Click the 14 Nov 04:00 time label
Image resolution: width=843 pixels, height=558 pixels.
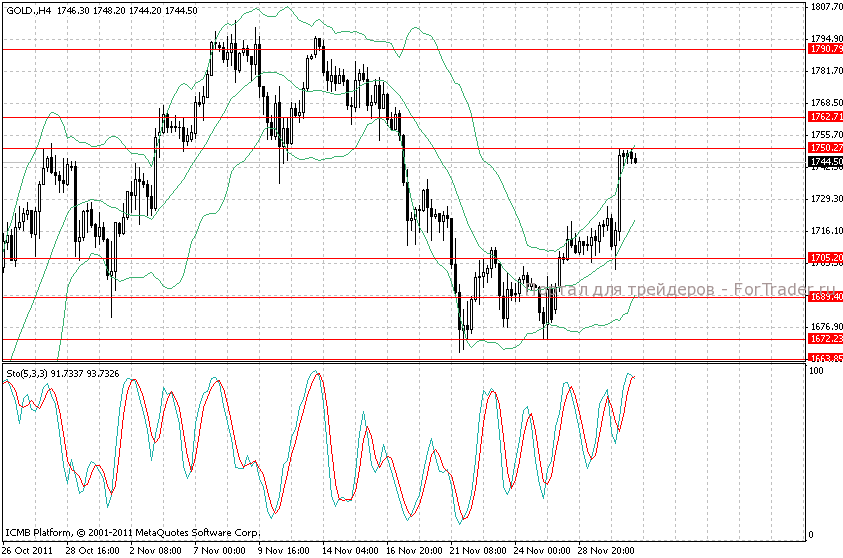coord(350,550)
